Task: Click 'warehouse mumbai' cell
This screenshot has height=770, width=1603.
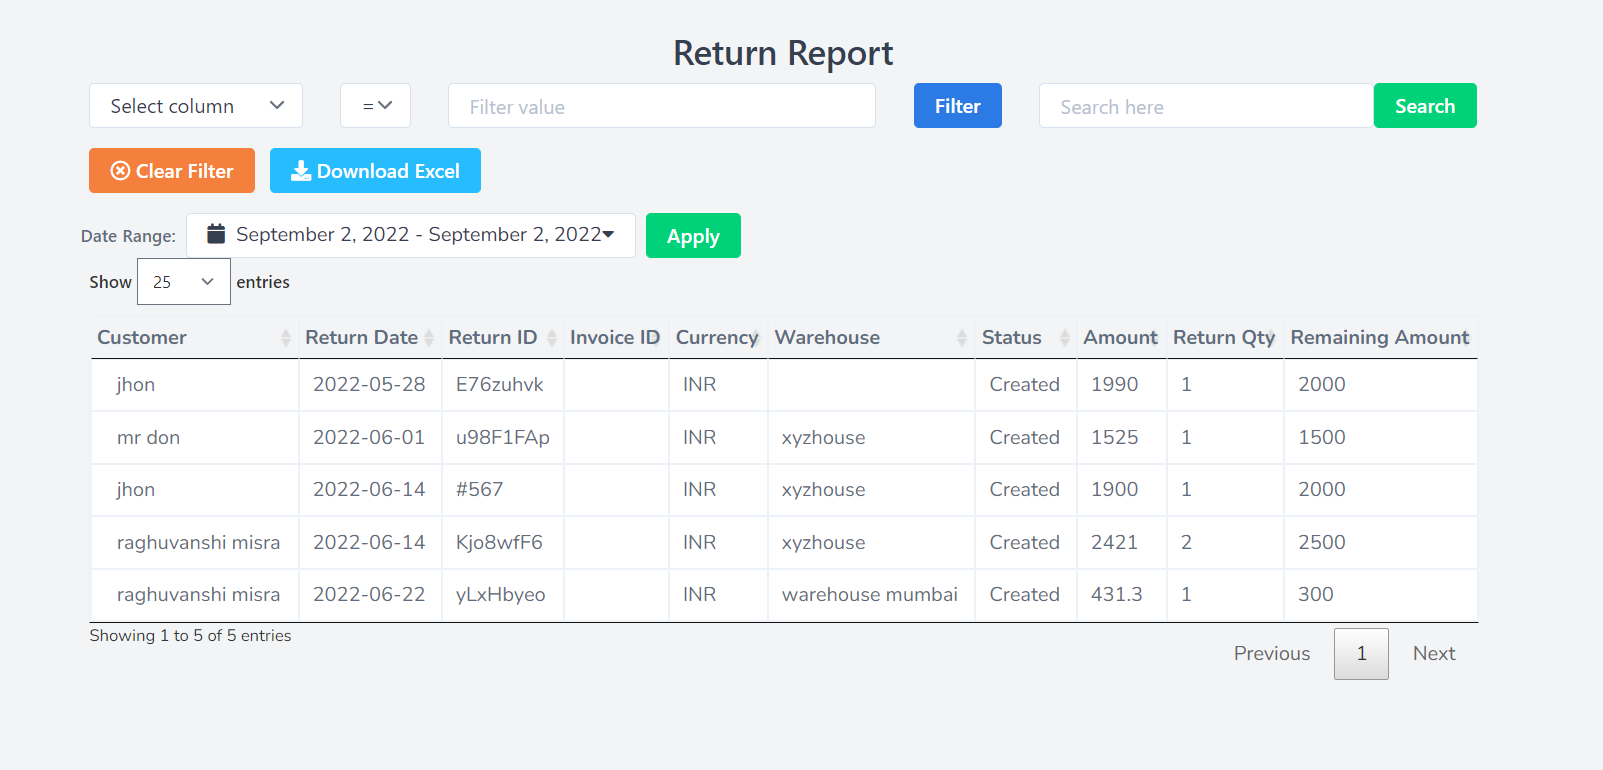Action: 870,595
